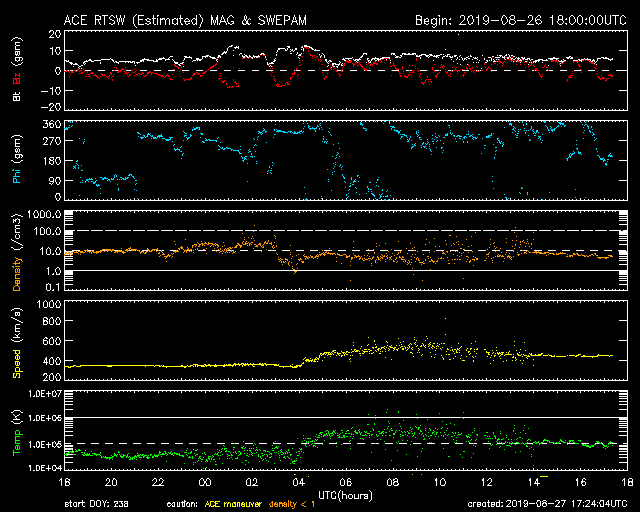640x512 pixels.
Task: Click the red Bz axis label
Action: 17,78
